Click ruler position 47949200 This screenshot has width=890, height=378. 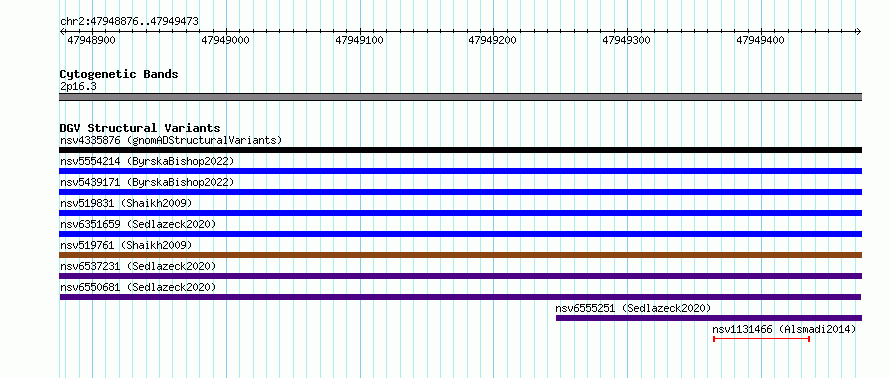493,40
